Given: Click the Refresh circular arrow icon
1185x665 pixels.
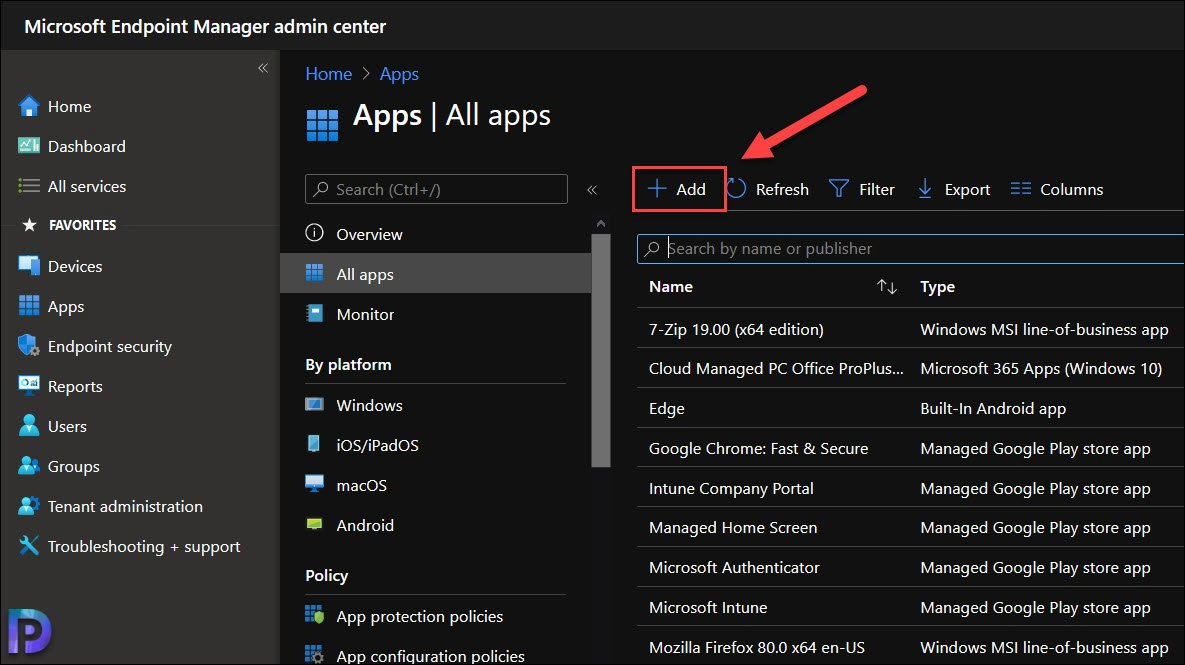Looking at the screenshot, I should coord(736,189).
